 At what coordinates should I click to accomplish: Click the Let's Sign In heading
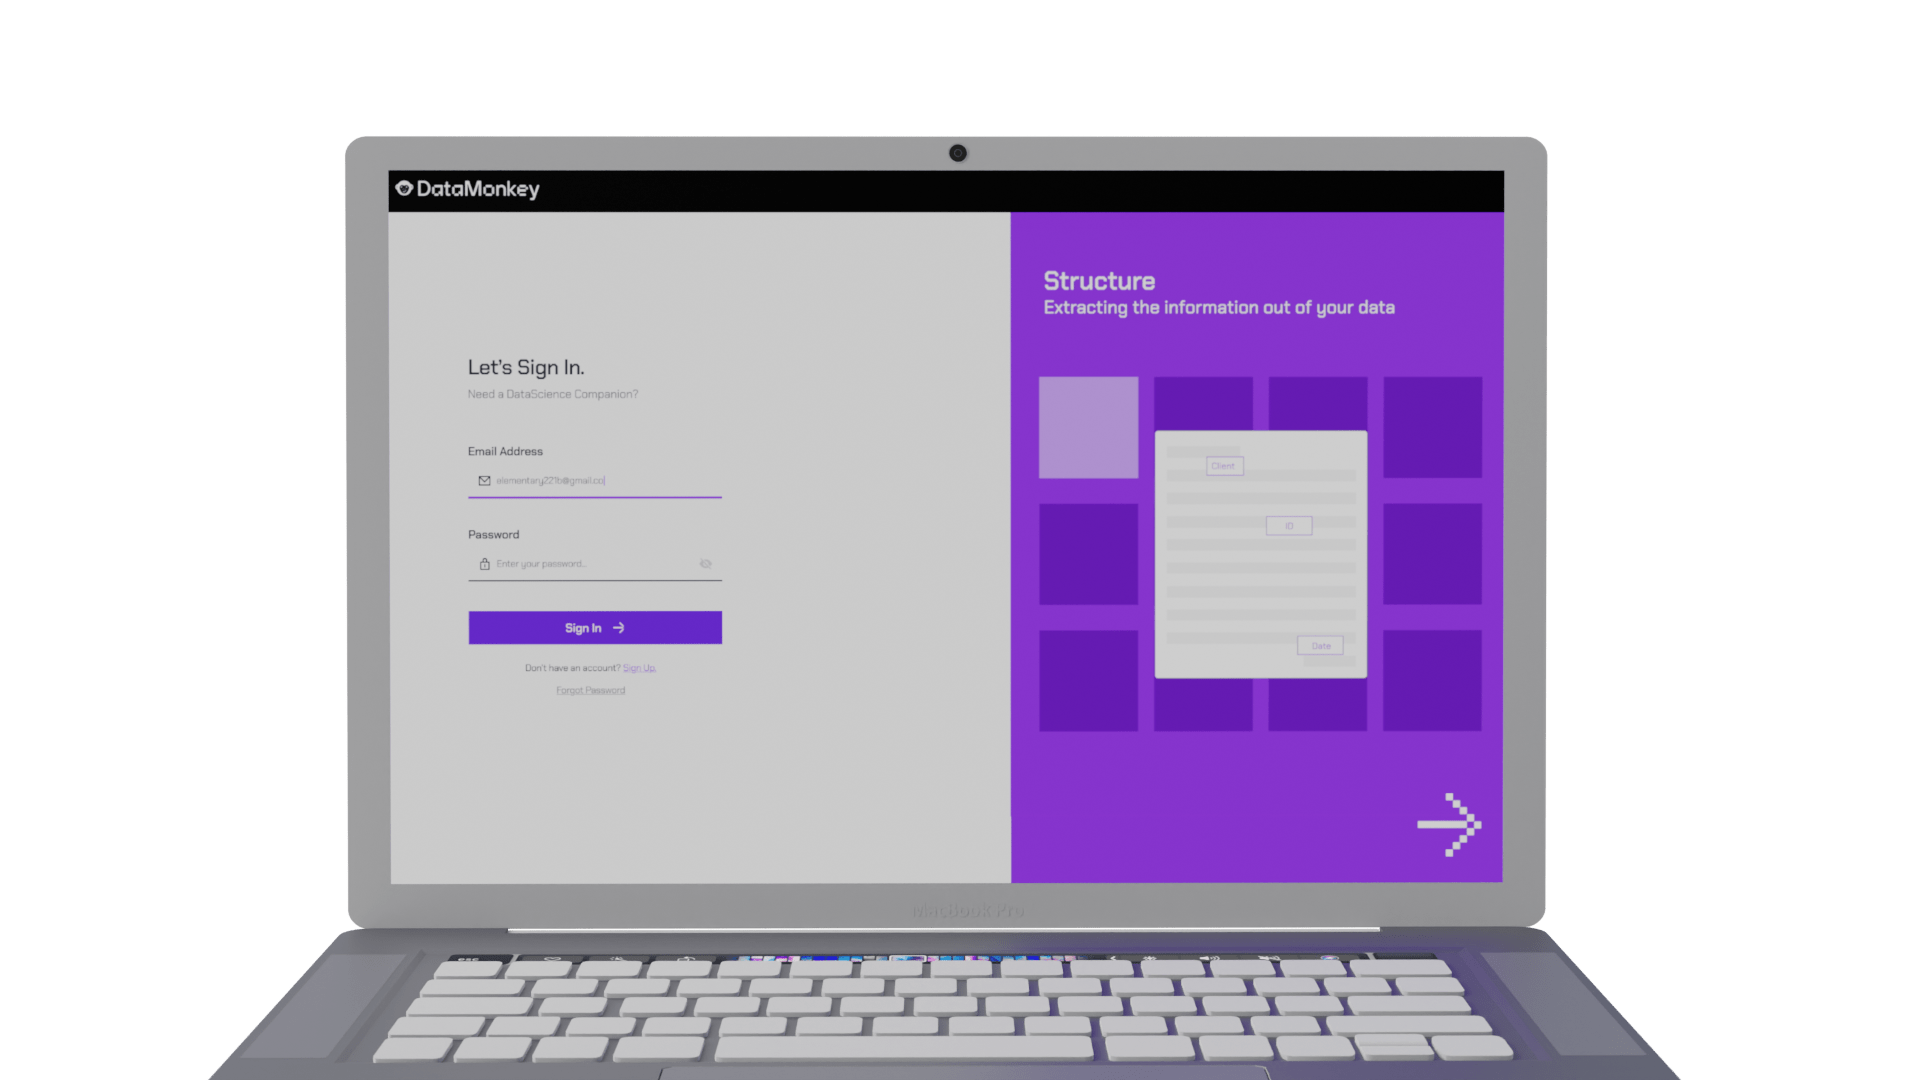526,368
